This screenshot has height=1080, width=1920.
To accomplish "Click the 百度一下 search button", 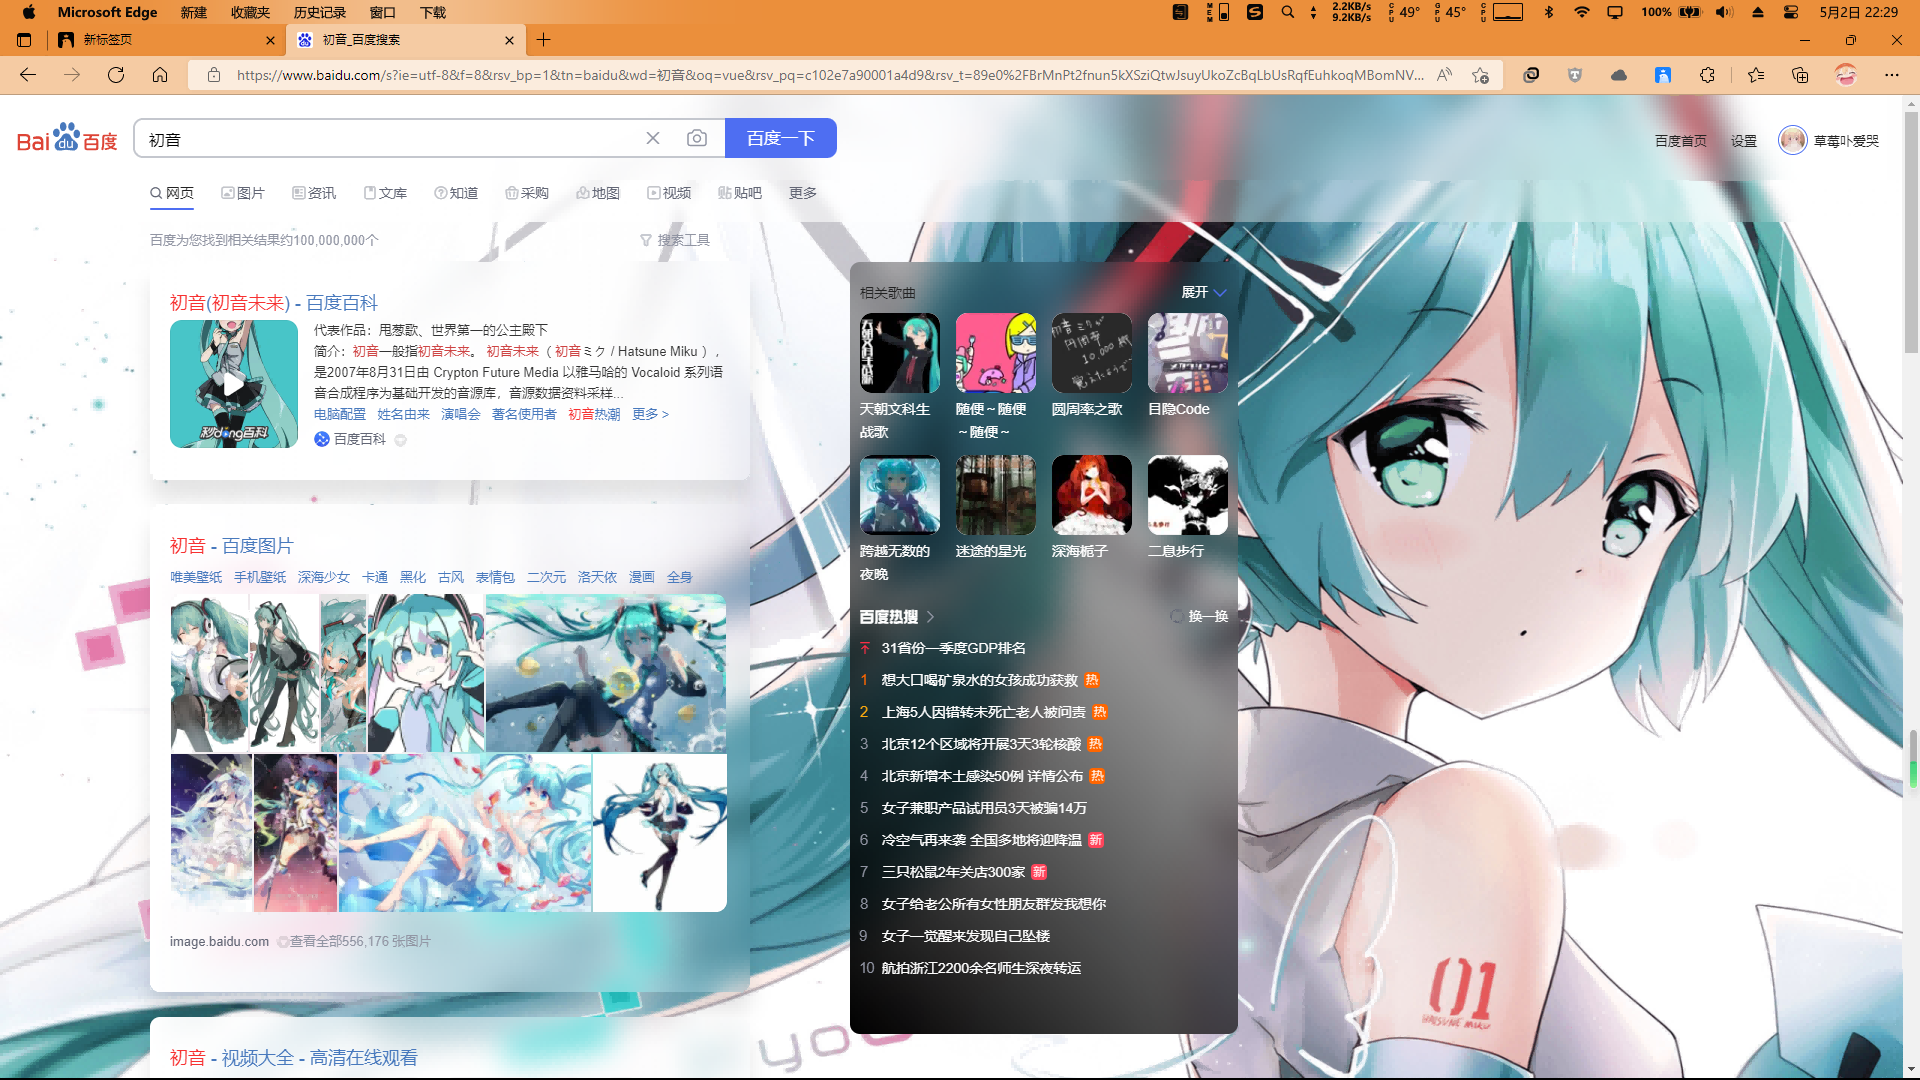I will click(x=781, y=138).
